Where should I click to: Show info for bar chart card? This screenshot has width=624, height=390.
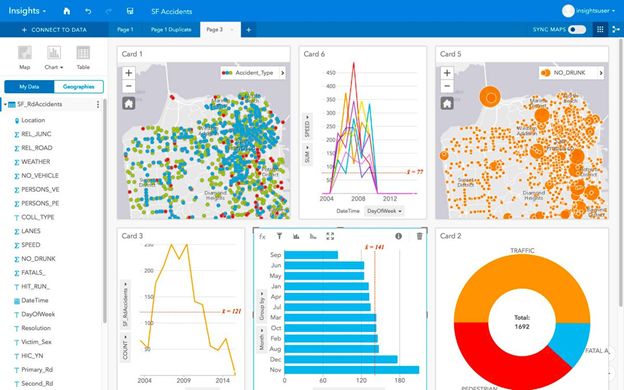tap(398, 236)
